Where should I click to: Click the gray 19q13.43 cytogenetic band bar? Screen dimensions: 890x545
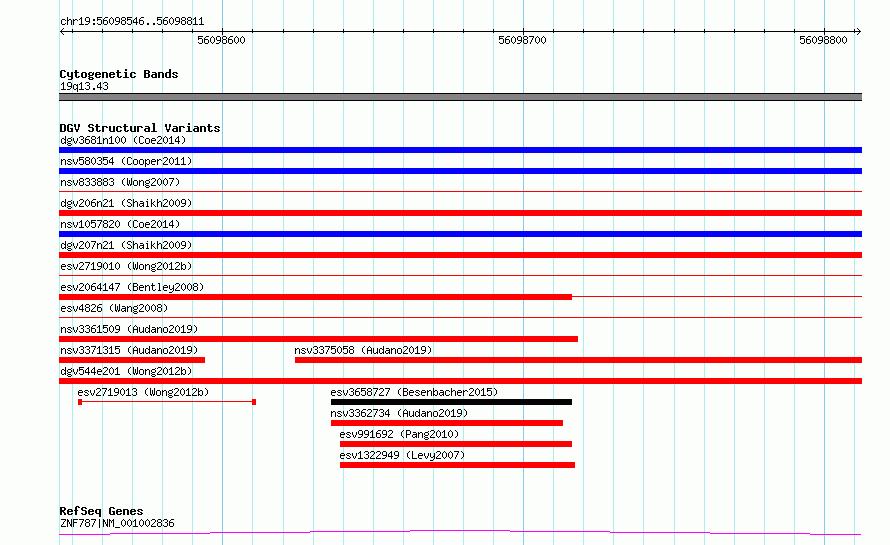pos(460,97)
